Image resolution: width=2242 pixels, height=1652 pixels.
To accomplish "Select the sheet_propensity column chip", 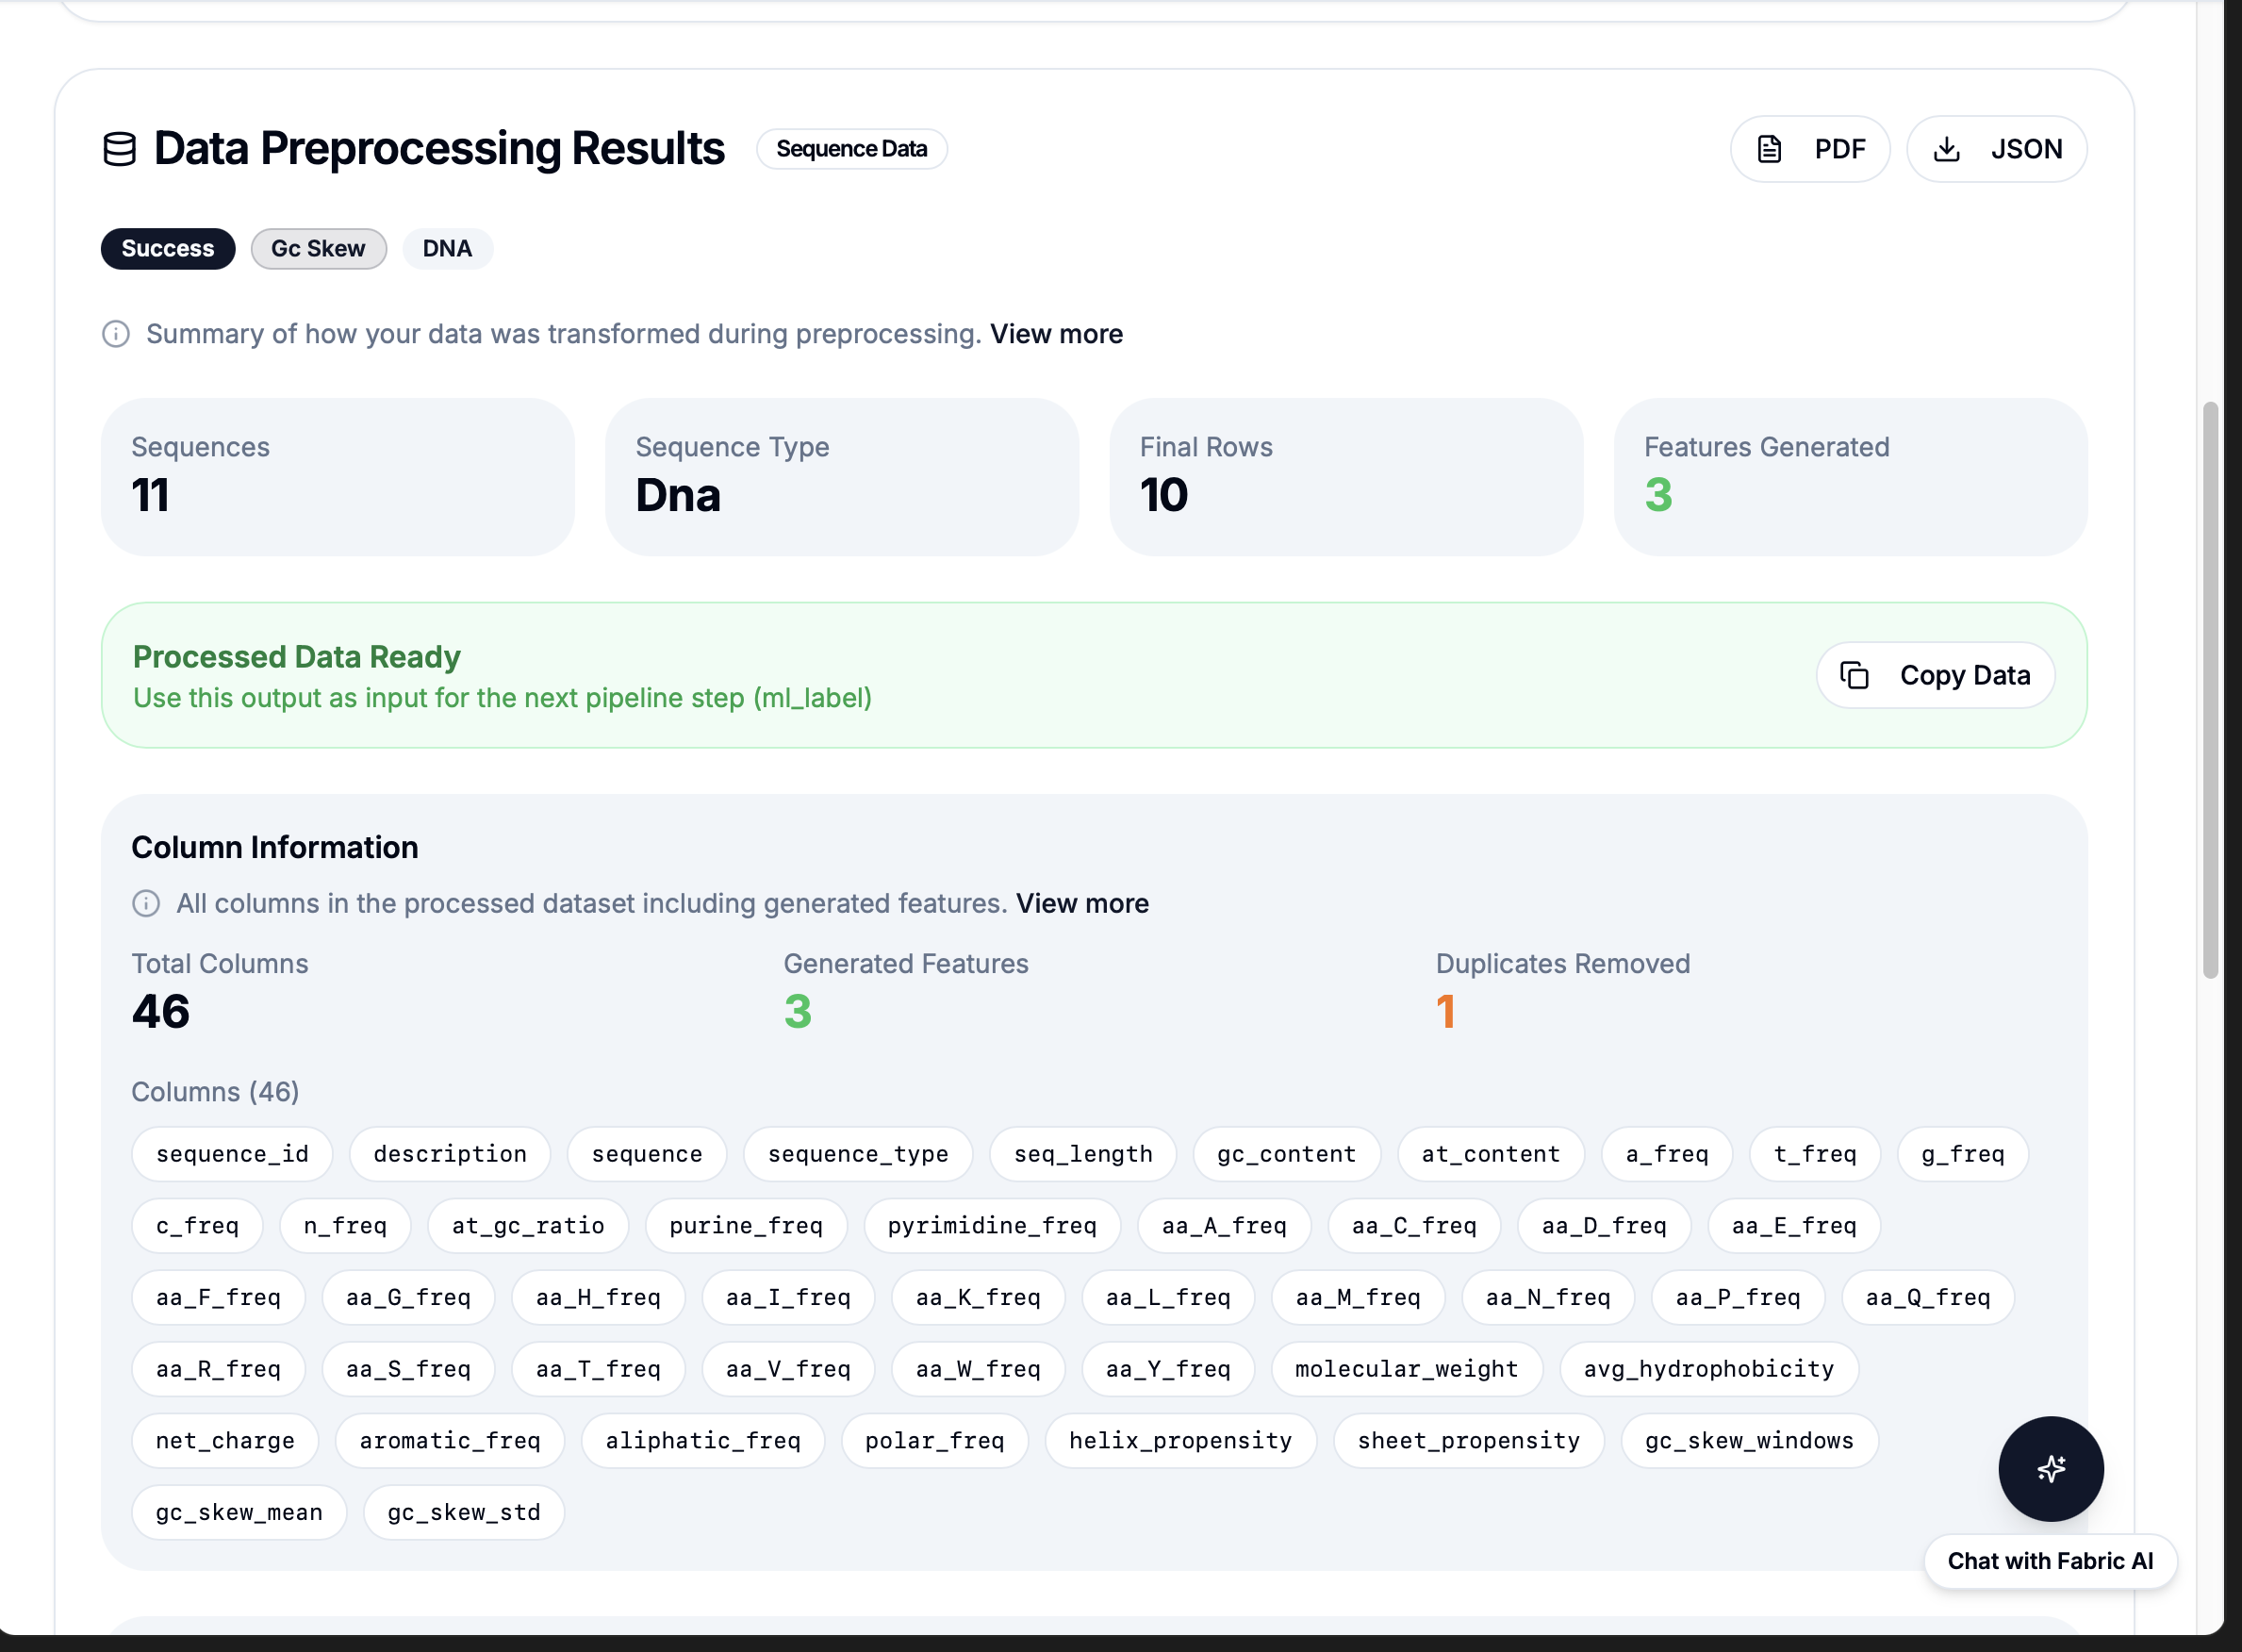I will point(1469,1441).
